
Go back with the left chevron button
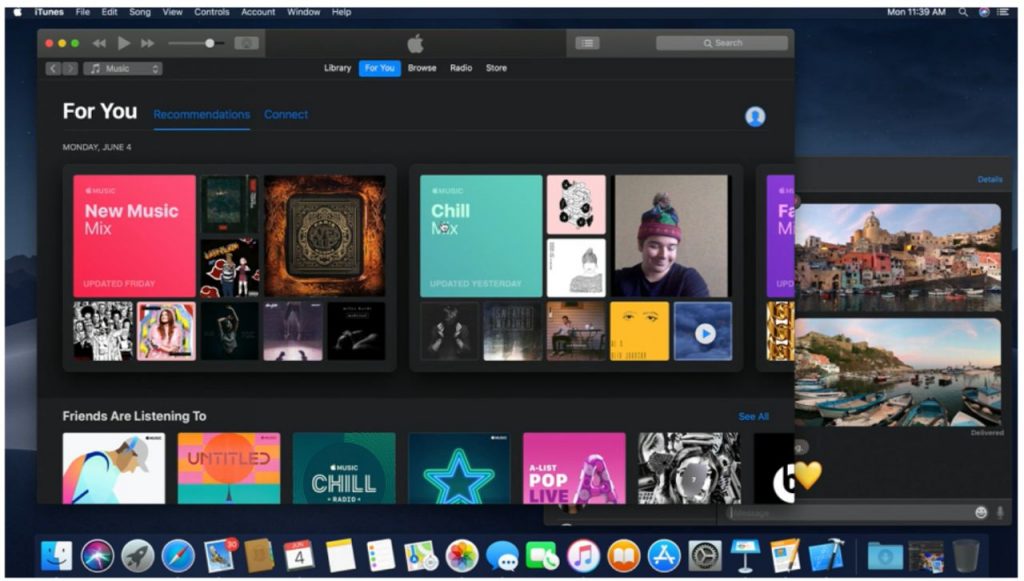53,69
